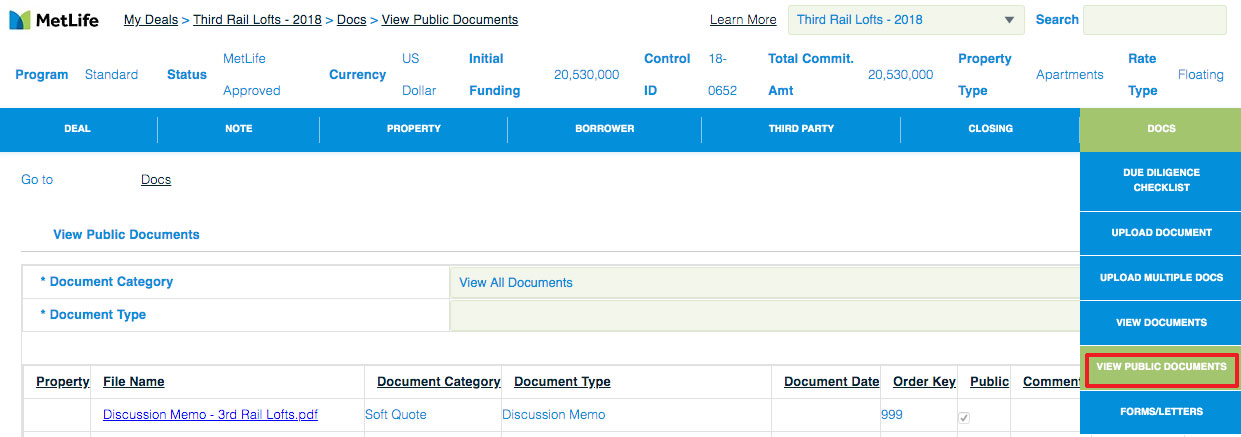
Task: Click the Standard program value
Action: tap(111, 75)
